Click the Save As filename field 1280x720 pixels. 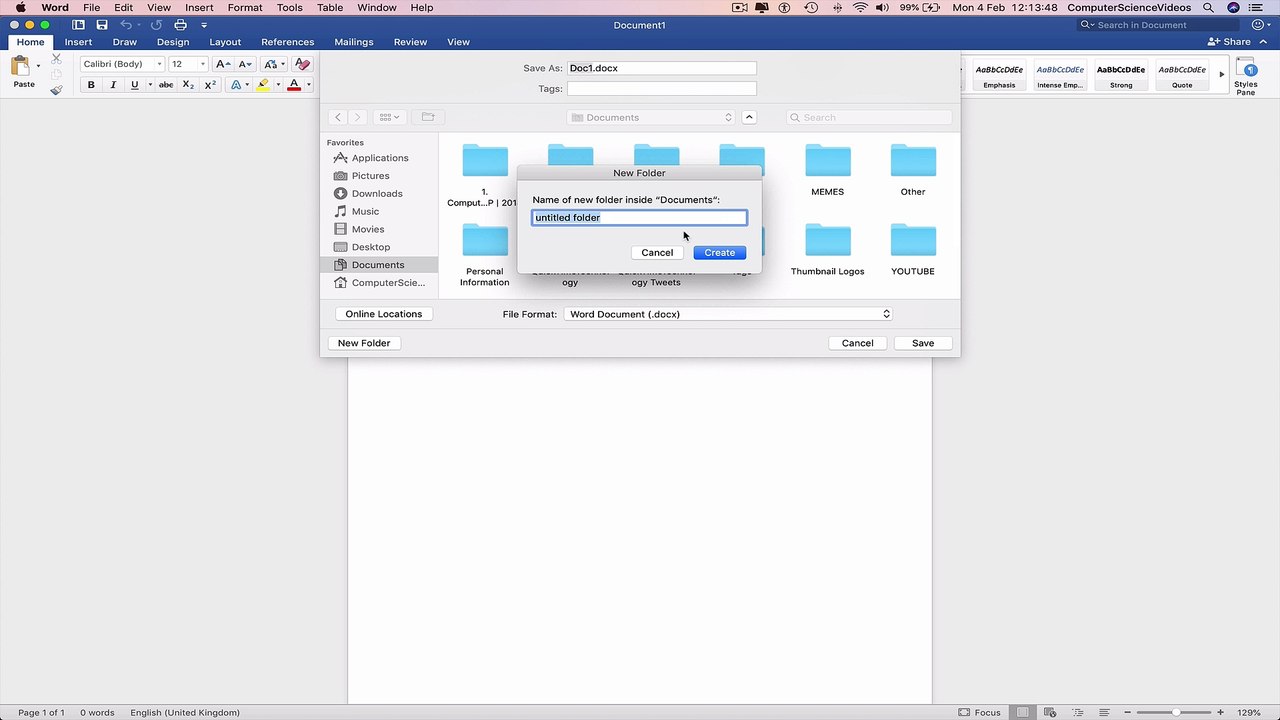pyautogui.click(x=661, y=68)
